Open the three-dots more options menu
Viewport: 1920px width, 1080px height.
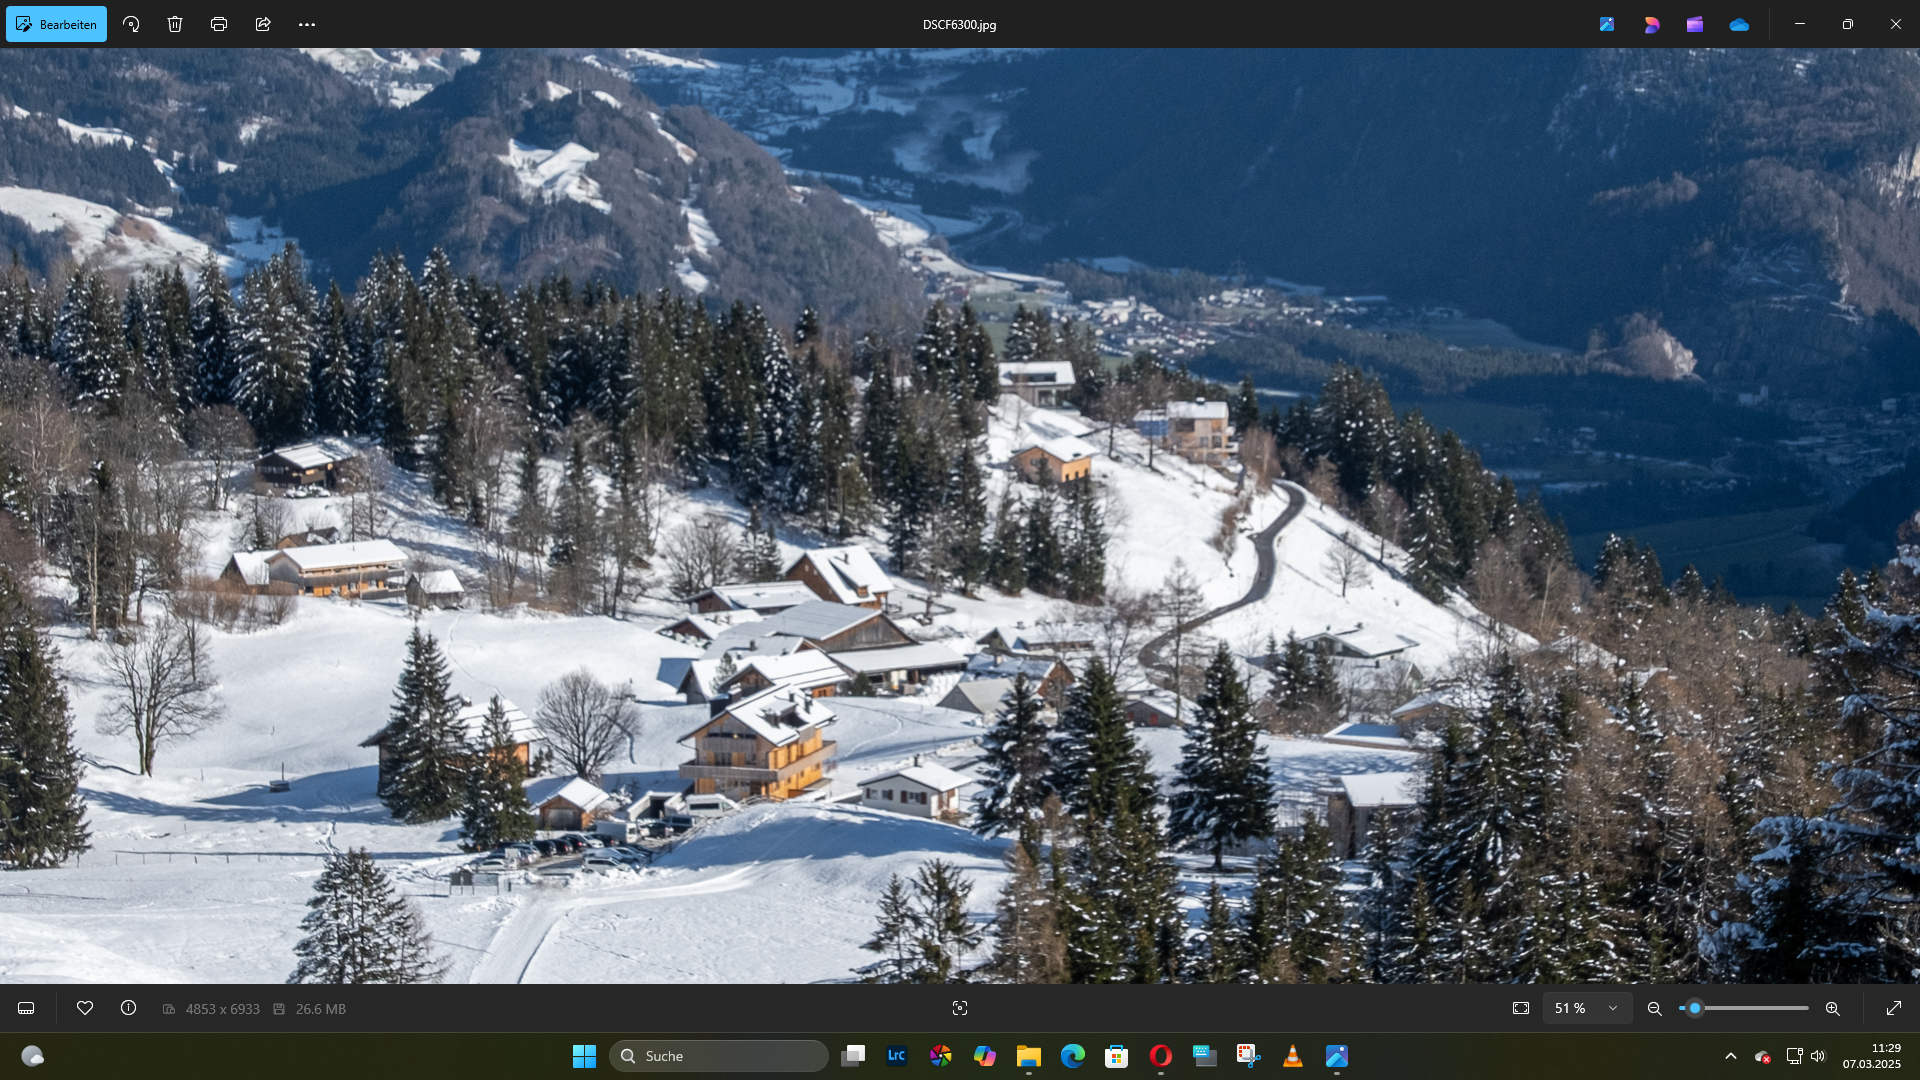tap(307, 24)
